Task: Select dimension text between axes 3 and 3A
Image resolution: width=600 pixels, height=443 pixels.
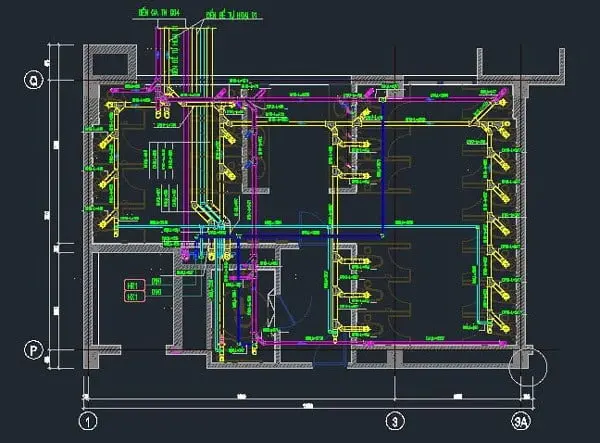Action: (x=458, y=396)
